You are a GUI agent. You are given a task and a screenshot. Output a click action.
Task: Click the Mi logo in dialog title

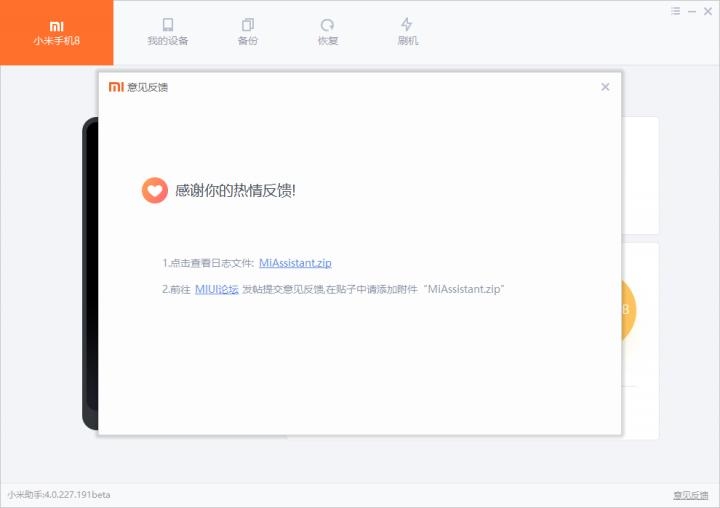coord(116,87)
